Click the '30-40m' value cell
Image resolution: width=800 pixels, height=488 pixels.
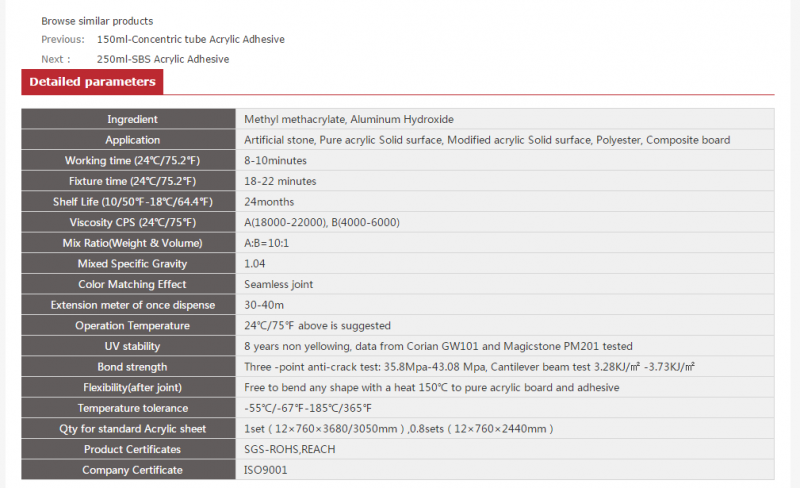(x=505, y=305)
